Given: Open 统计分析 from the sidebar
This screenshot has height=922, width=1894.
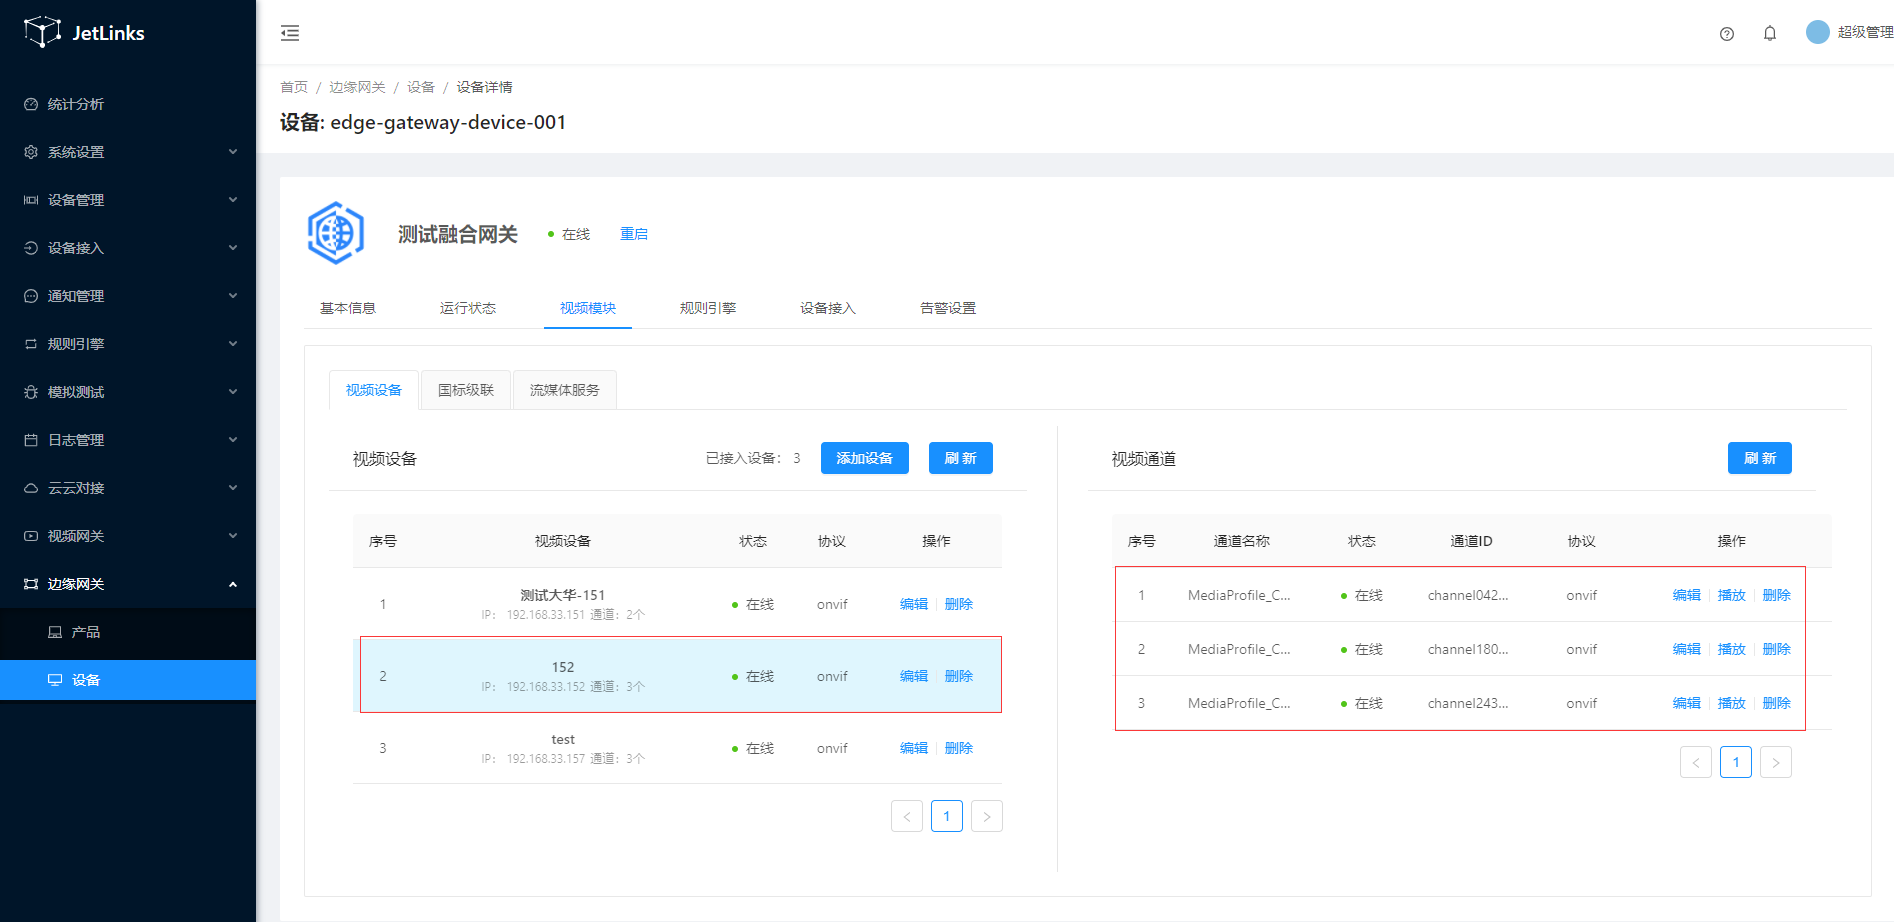Looking at the screenshot, I should (76, 104).
